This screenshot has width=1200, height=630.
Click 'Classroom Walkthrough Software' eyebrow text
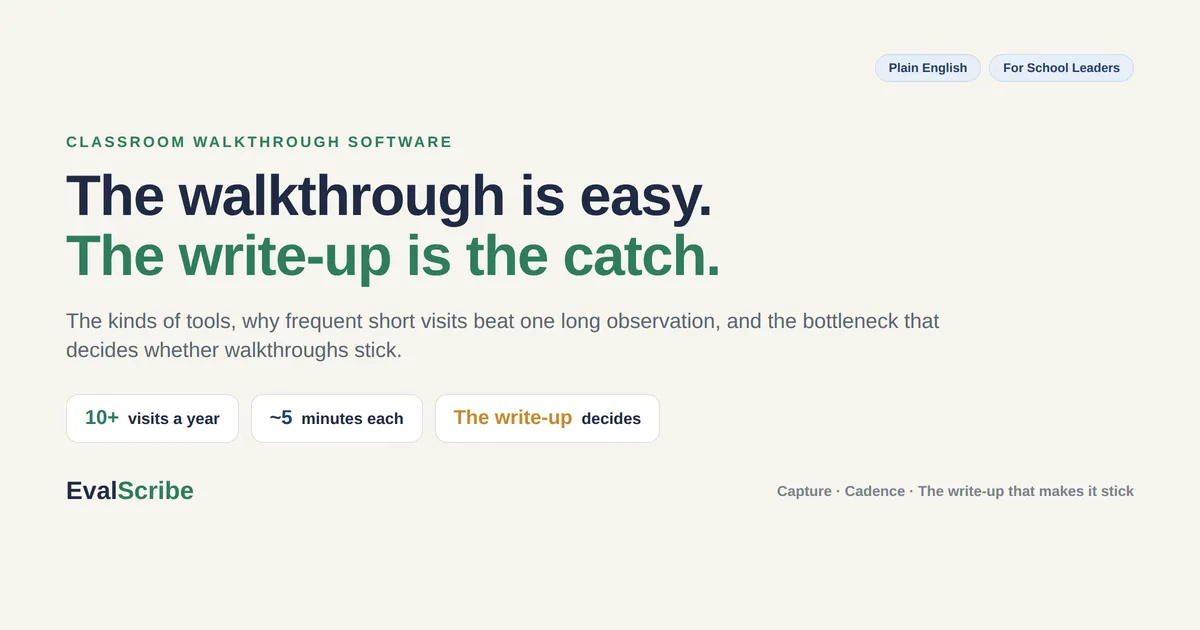tap(259, 142)
